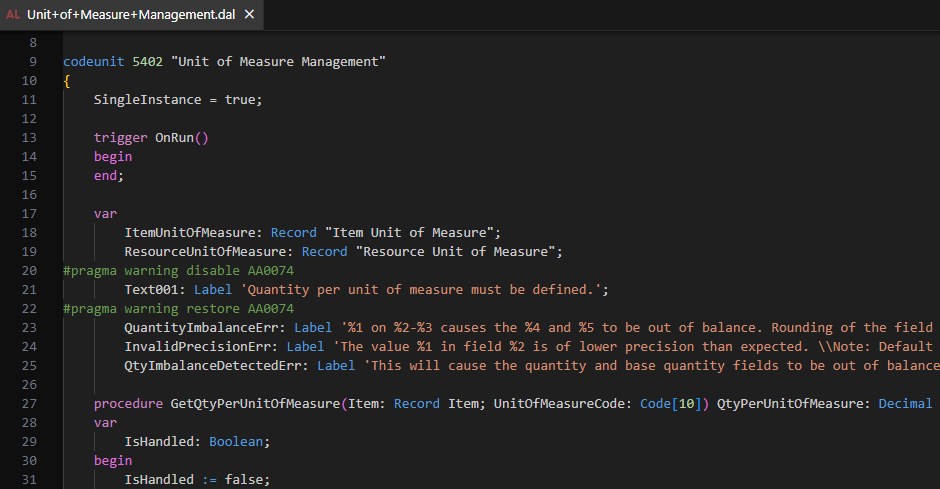This screenshot has width=940, height=489.
Task: Click 'Quantity per unit of measure must be defined.' string
Action: (x=421, y=290)
